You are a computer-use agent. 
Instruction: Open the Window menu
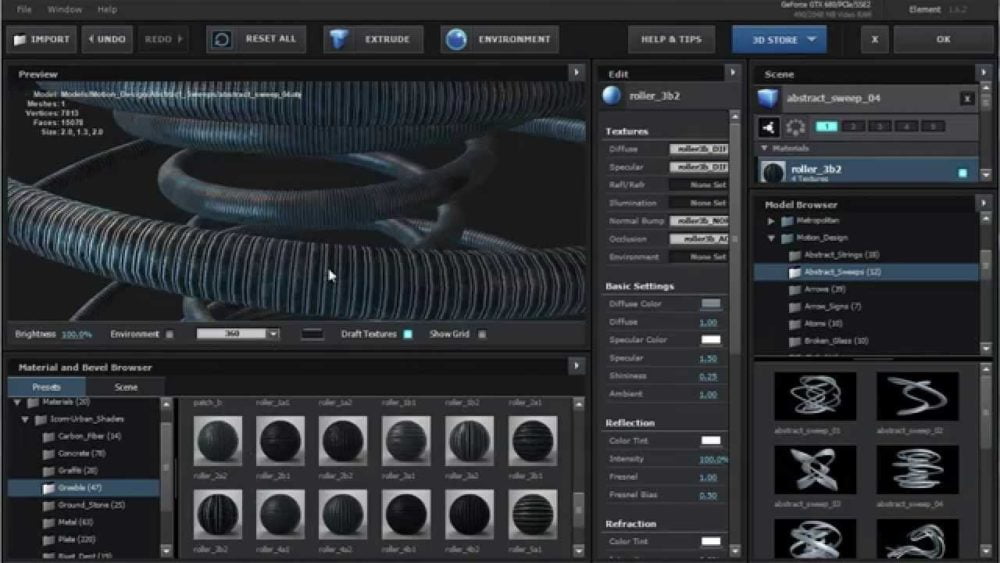tap(64, 10)
